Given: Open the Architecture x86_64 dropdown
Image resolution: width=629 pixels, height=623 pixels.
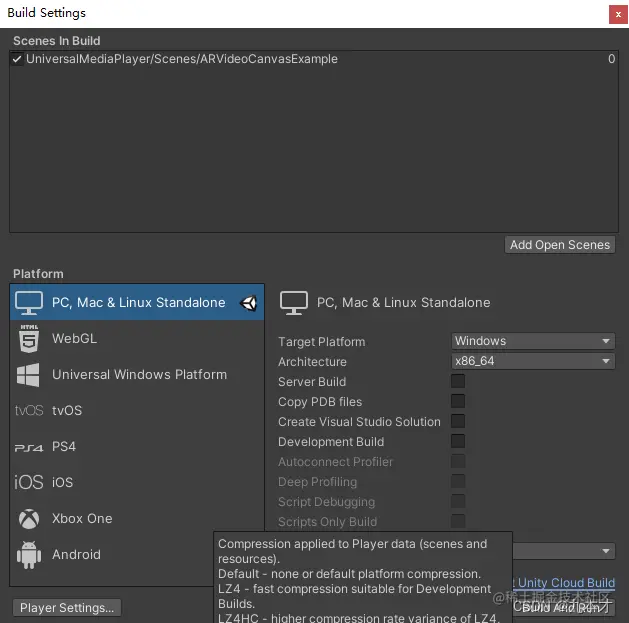Looking at the screenshot, I should click(533, 361).
